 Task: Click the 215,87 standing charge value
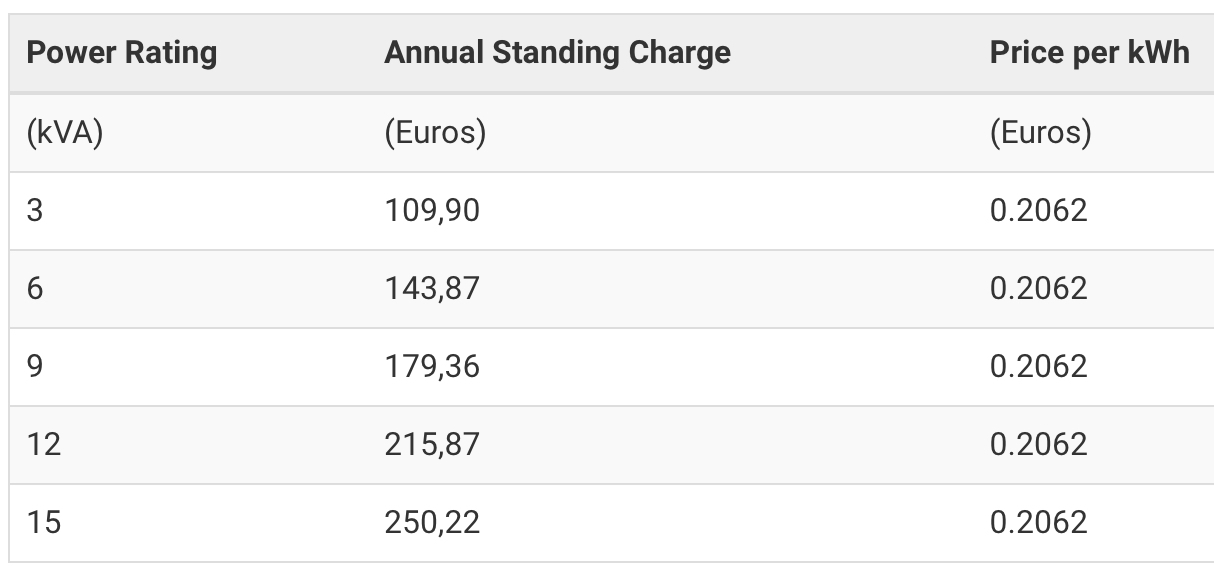pos(432,444)
